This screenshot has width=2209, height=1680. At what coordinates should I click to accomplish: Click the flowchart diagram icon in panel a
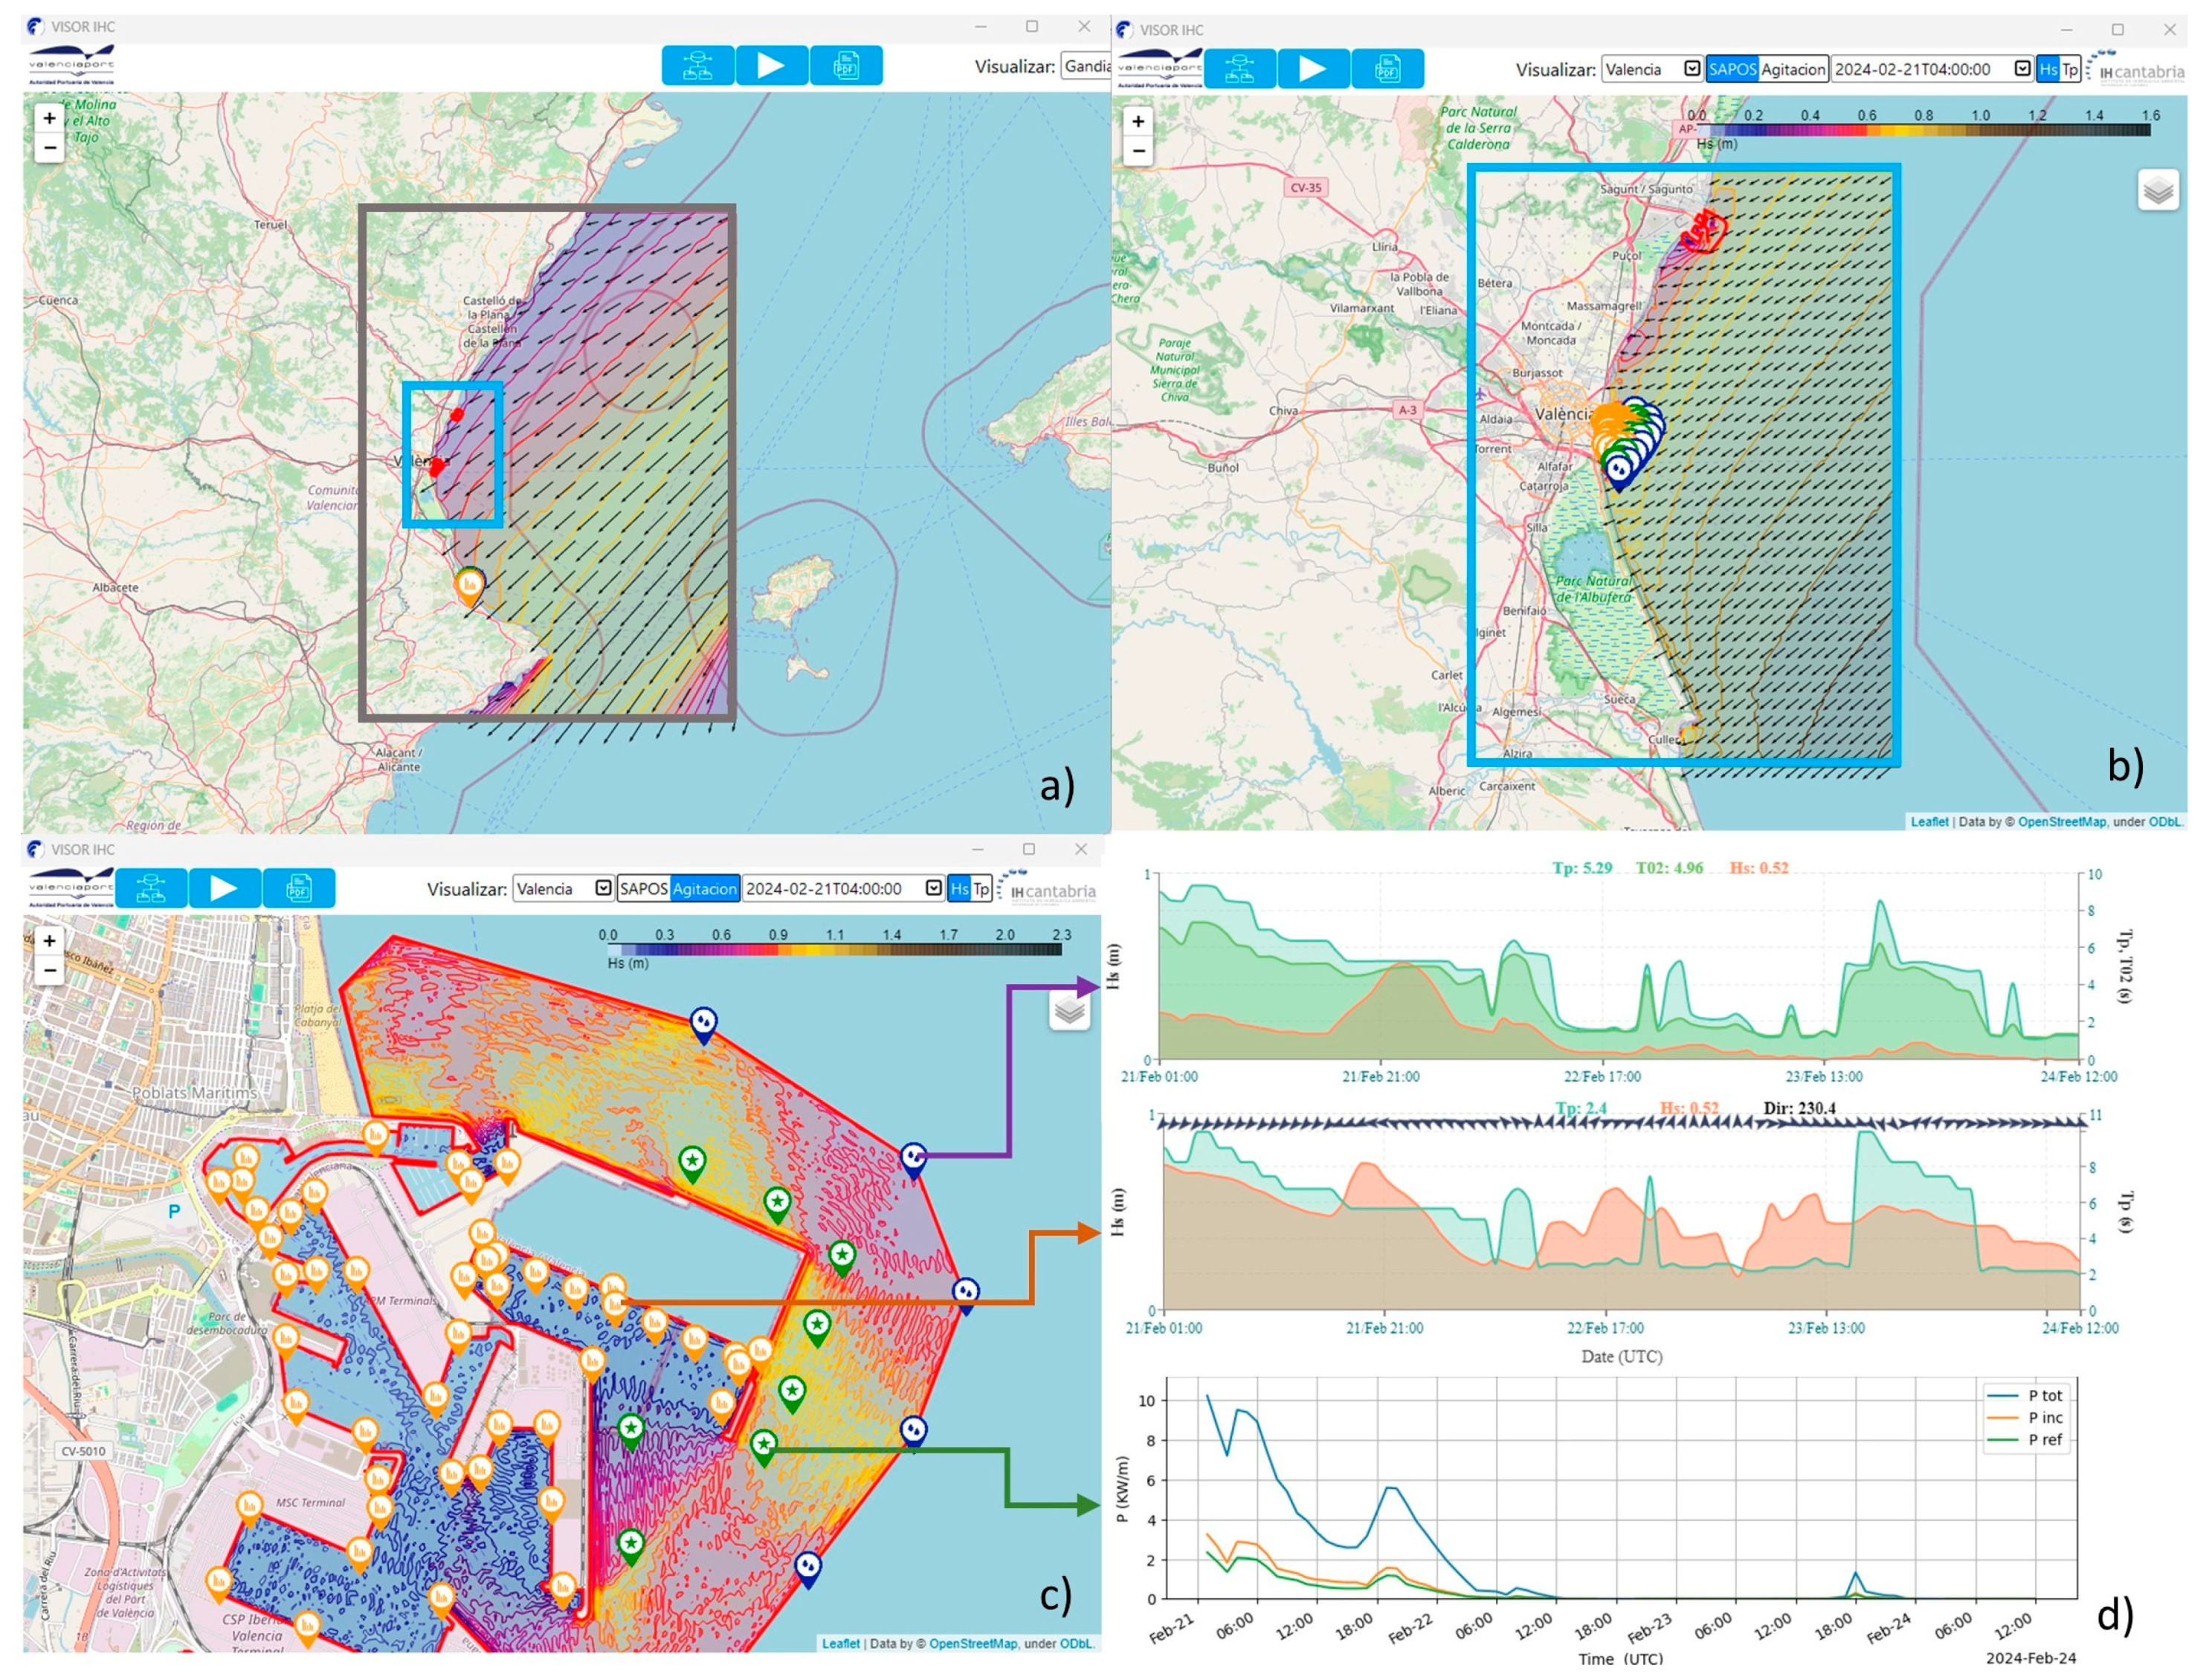pyautogui.click(x=697, y=66)
